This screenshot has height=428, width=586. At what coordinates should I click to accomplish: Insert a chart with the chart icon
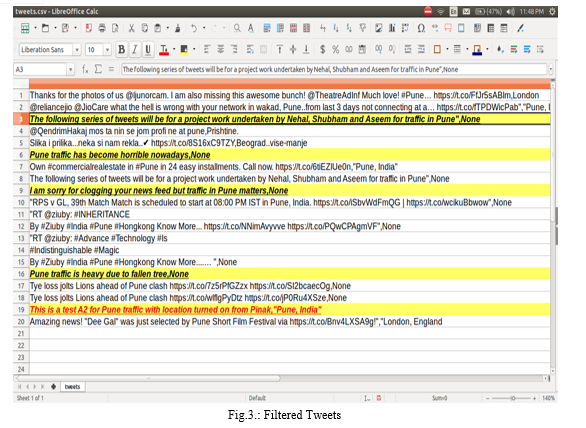(x=392, y=28)
